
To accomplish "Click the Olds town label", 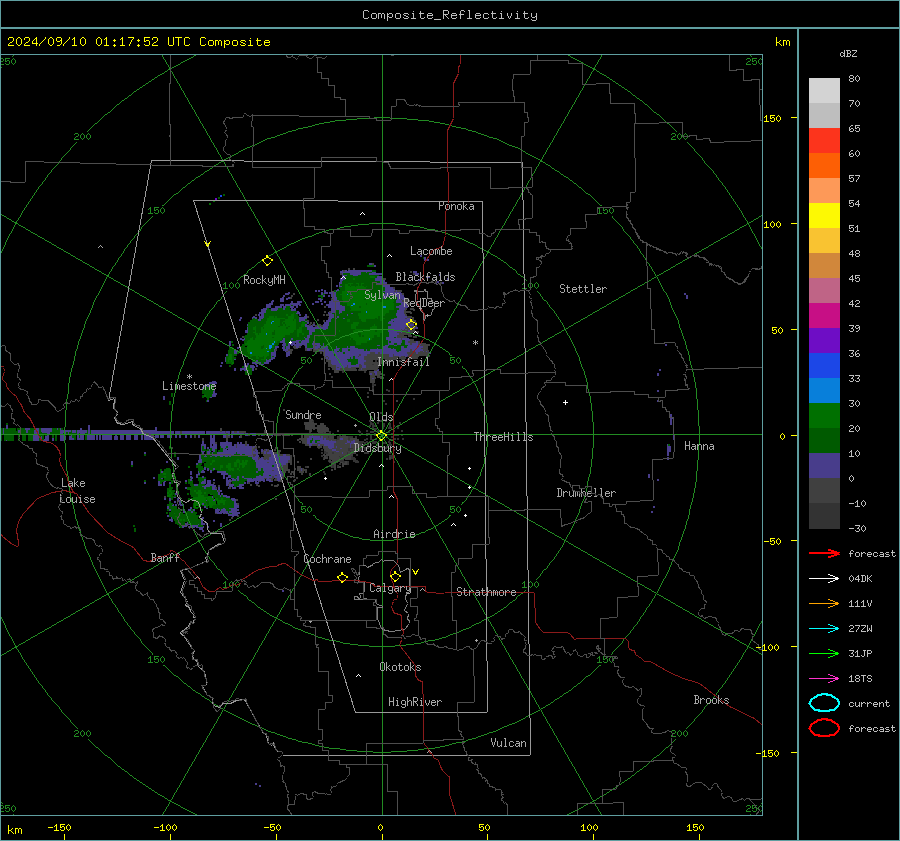I will [381, 417].
